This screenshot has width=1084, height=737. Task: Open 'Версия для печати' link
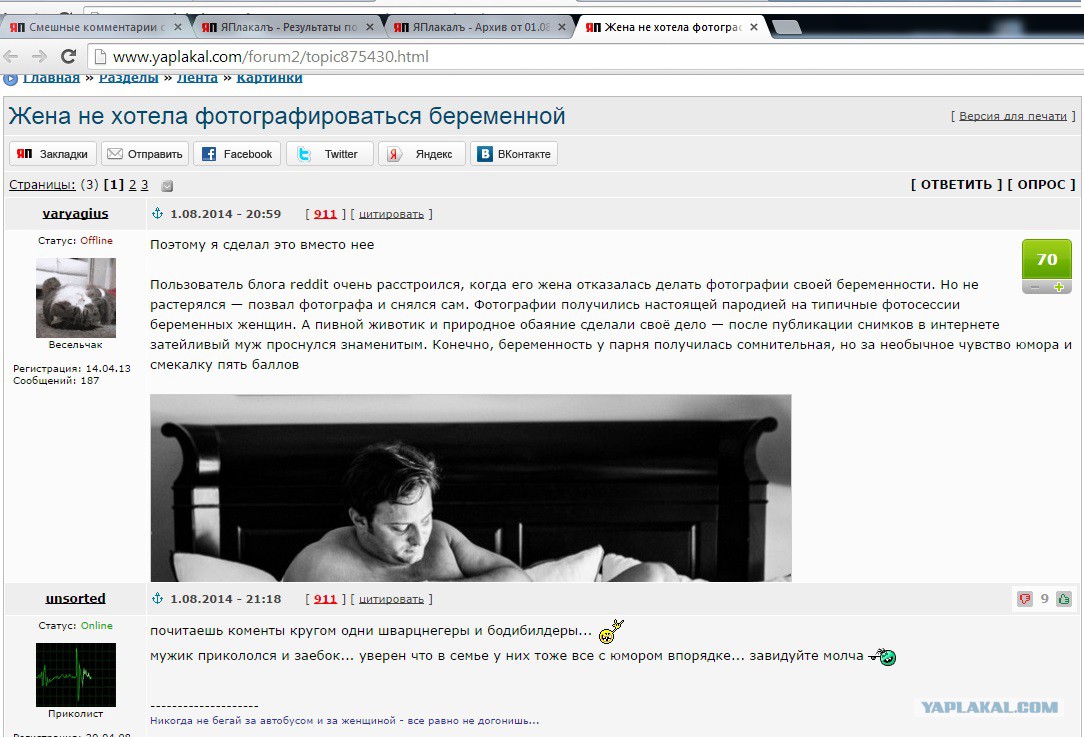(1013, 116)
